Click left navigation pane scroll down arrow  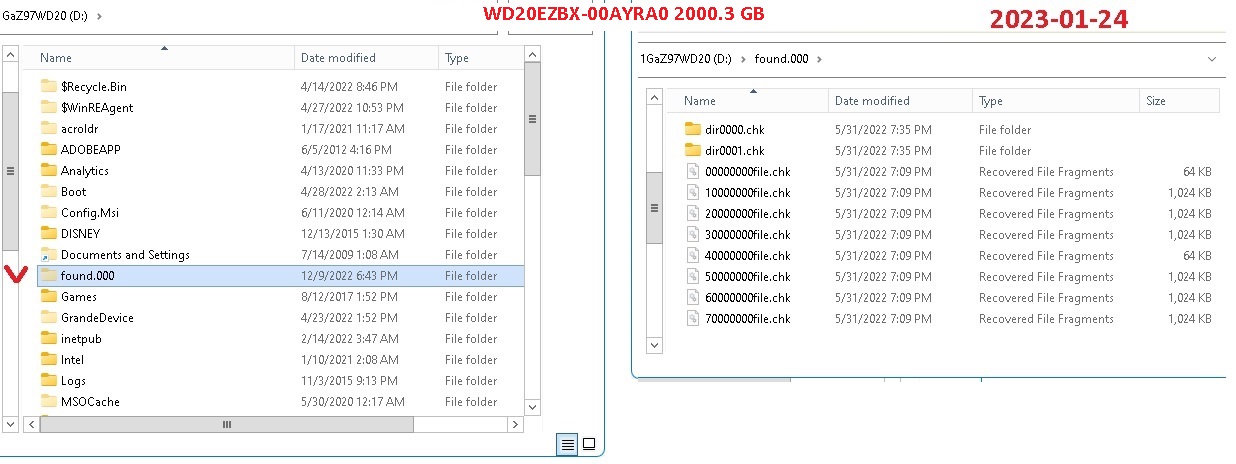point(9,424)
